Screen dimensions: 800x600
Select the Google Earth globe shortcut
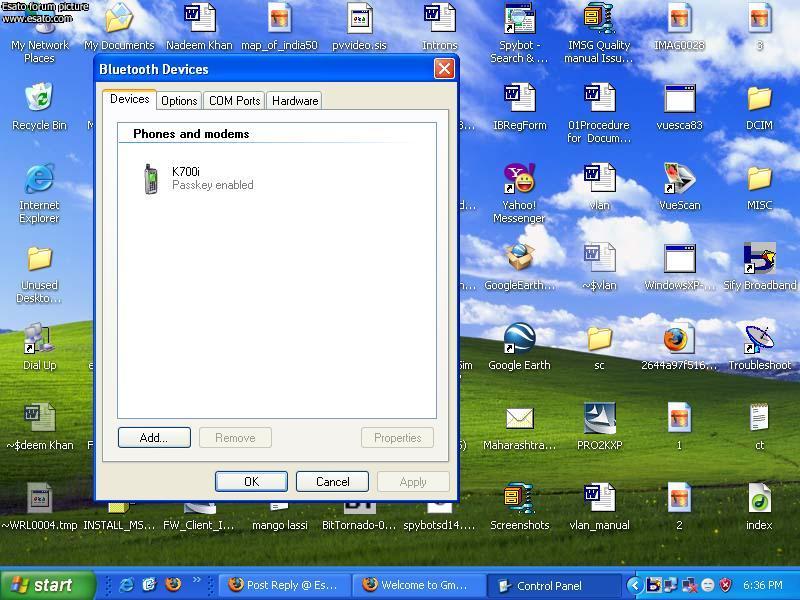click(519, 338)
